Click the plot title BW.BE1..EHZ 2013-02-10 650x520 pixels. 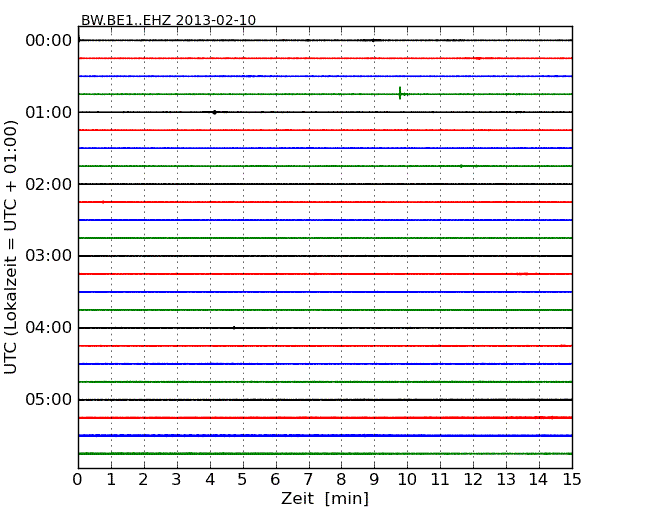pyautogui.click(x=168, y=20)
